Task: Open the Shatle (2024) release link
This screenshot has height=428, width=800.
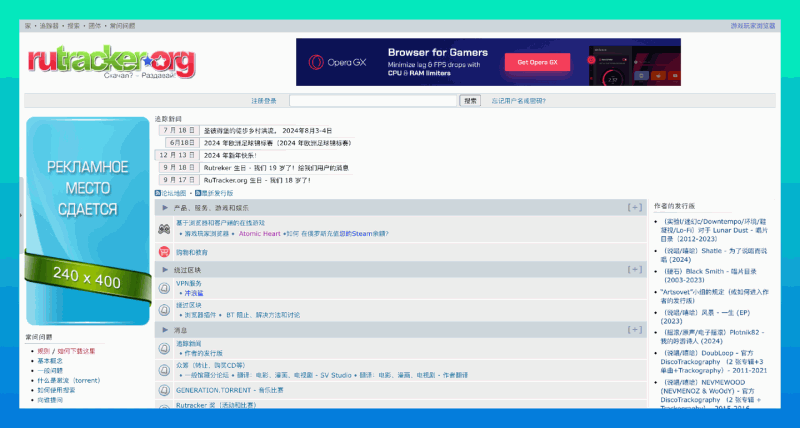Action: point(713,255)
